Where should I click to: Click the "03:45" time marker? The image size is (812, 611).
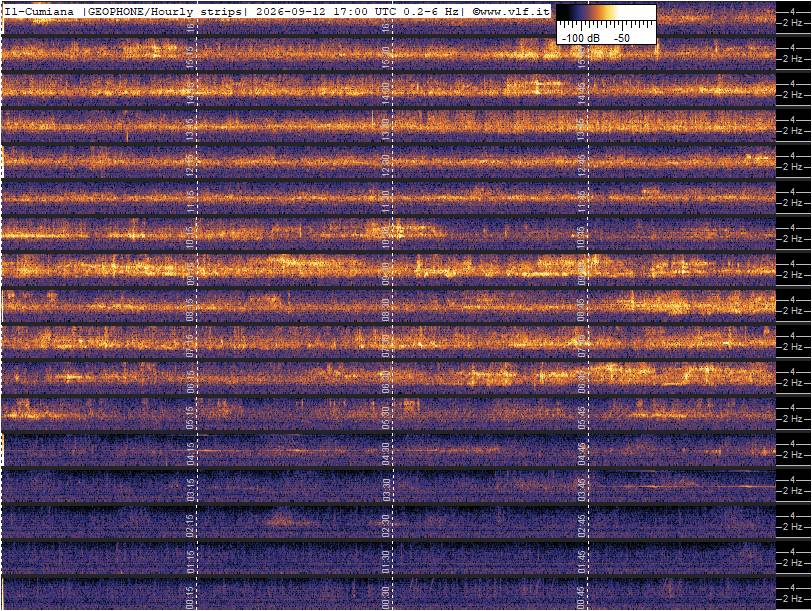click(x=582, y=490)
